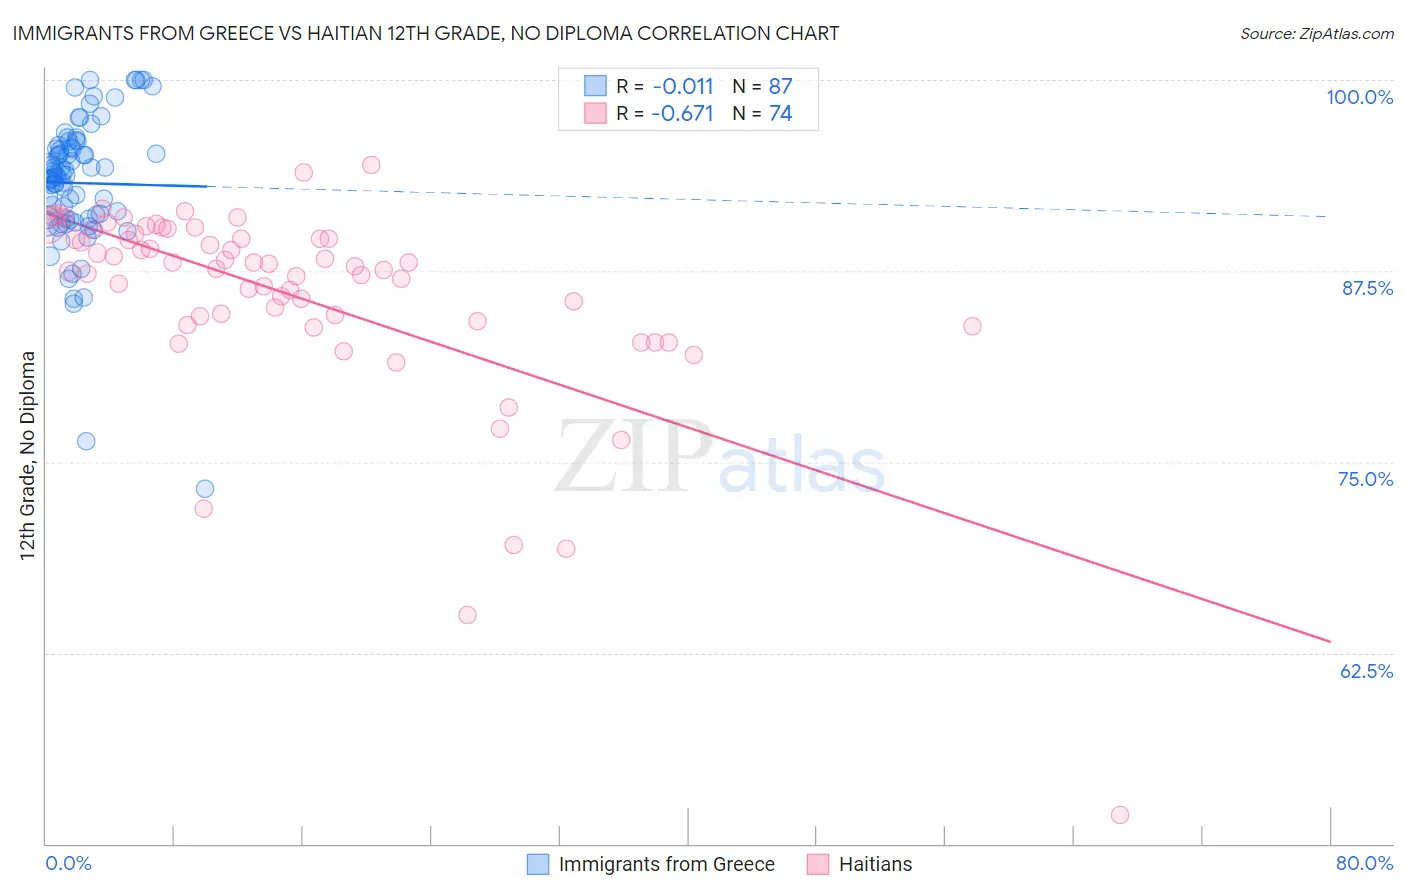Click the N = 74 value
Viewport: 1406px width, 892px height.
762,113
